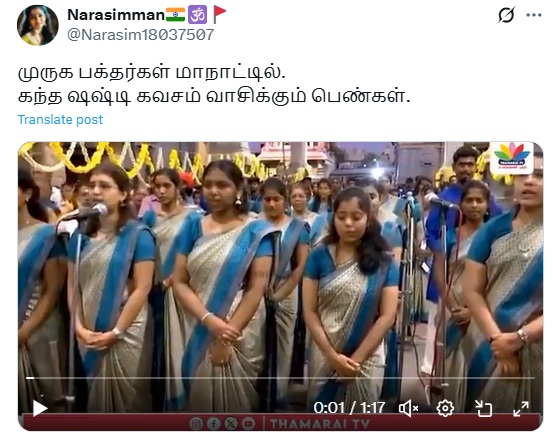Click the Facebook icon in video banner
The image size is (553, 436).
[x=213, y=423]
